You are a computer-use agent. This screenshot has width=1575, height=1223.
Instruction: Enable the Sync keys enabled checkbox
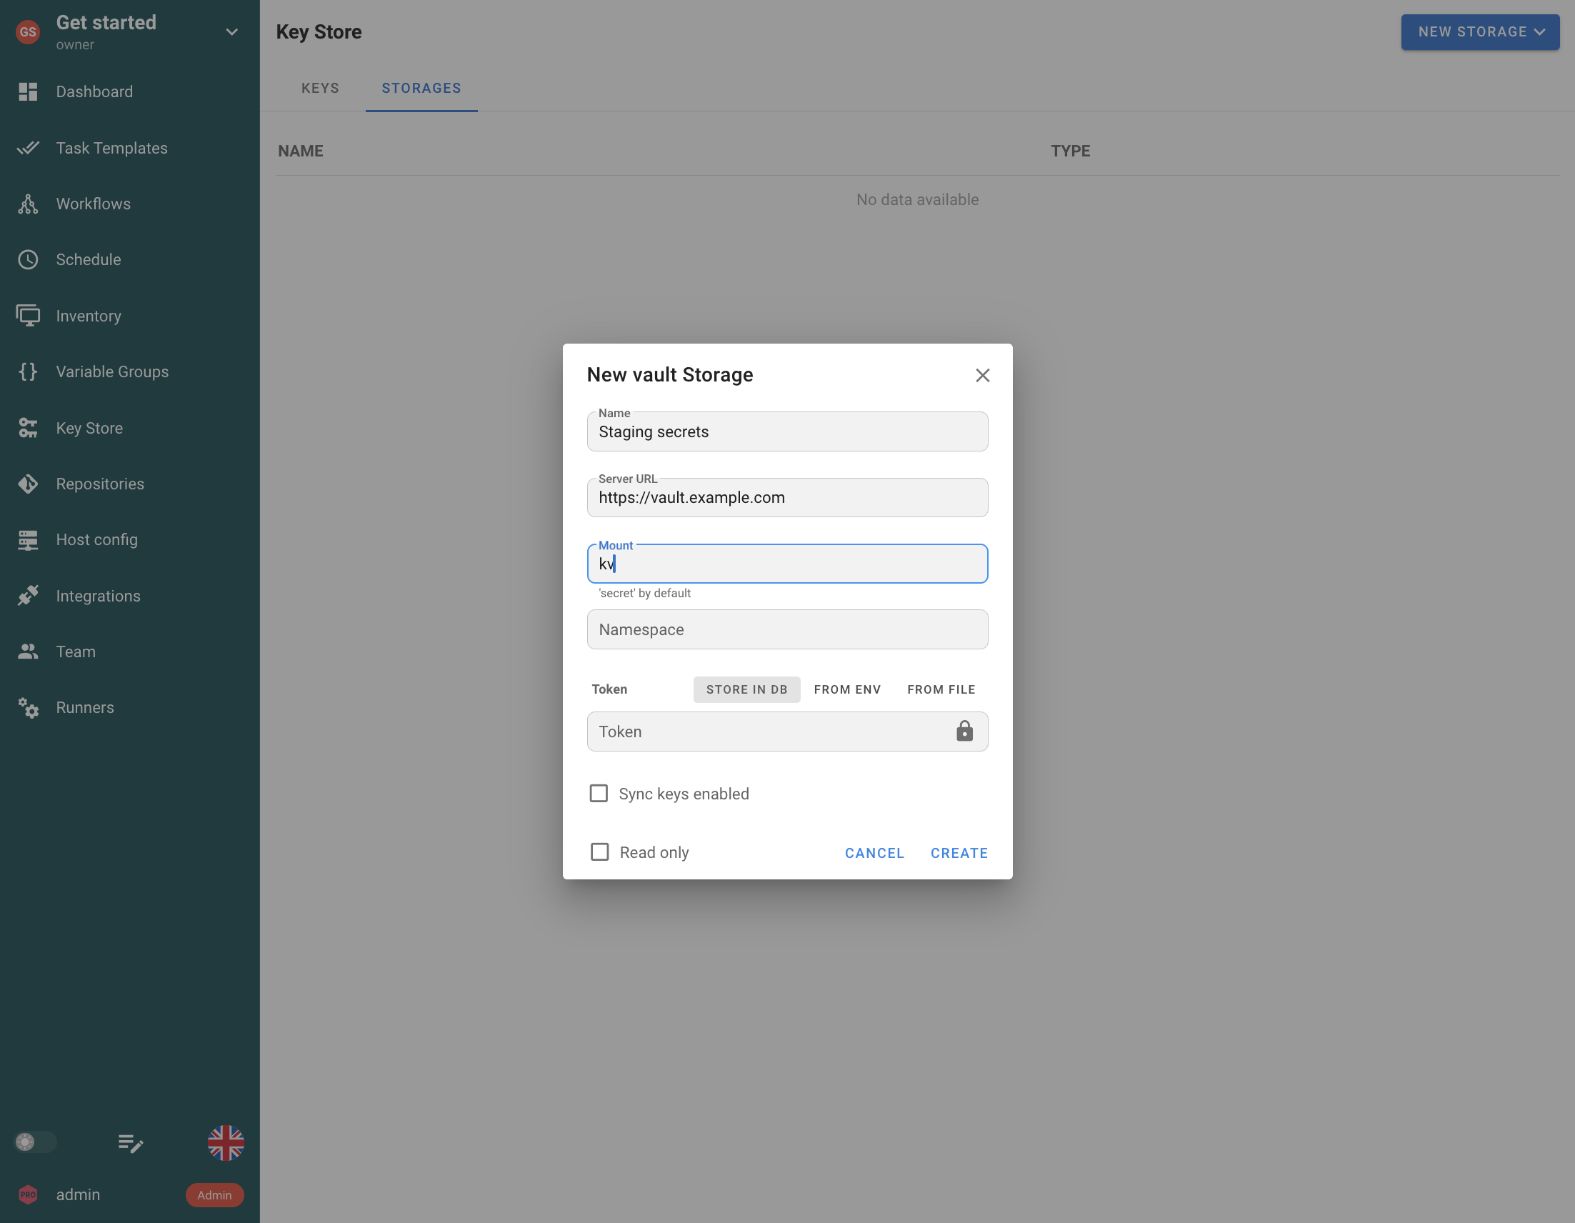click(599, 793)
